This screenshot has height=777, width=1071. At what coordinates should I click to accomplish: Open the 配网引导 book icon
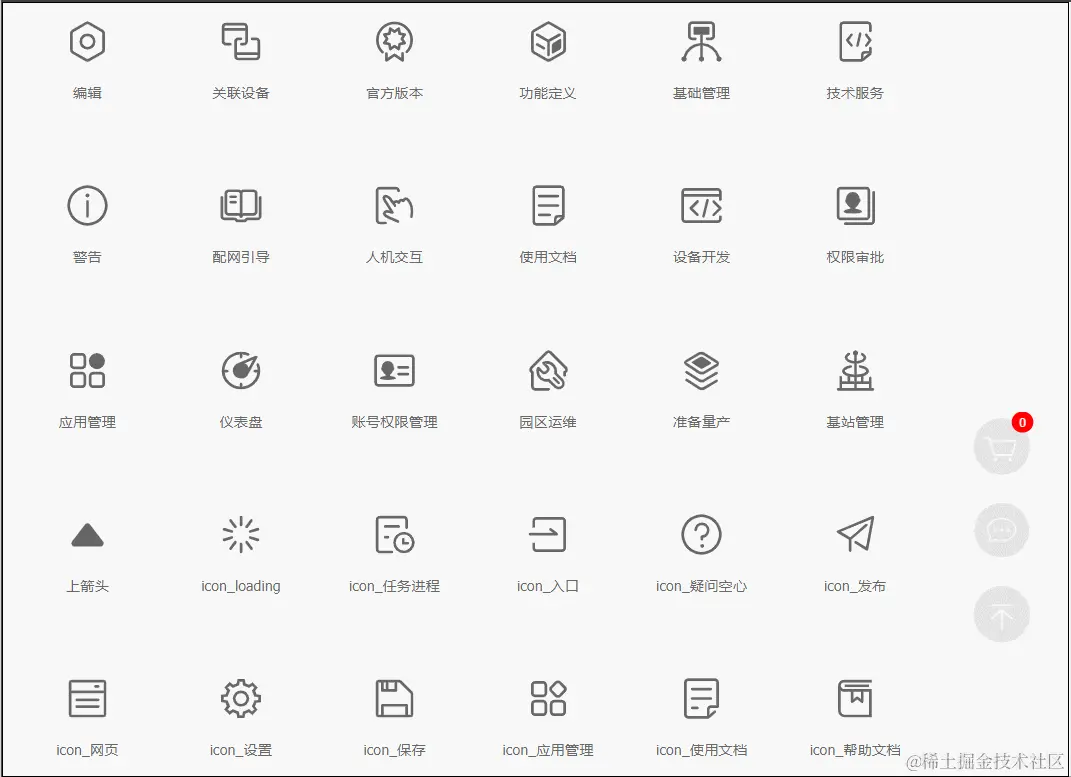(x=240, y=205)
